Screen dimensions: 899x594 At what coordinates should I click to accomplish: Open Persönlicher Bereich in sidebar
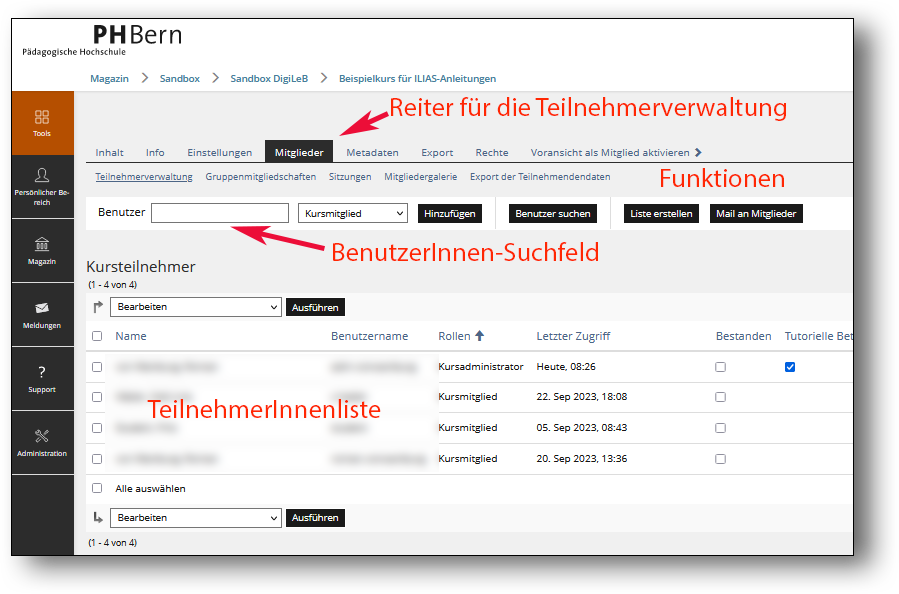point(42,187)
